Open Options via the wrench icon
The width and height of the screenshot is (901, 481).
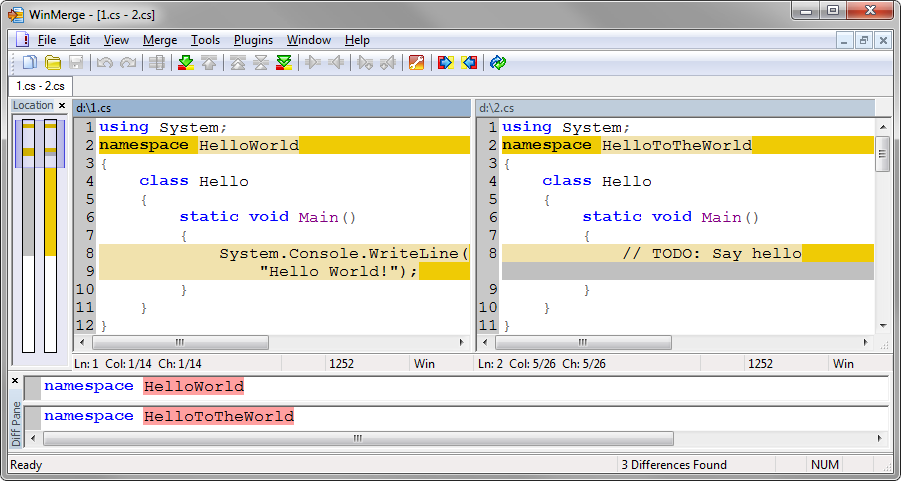click(x=417, y=62)
